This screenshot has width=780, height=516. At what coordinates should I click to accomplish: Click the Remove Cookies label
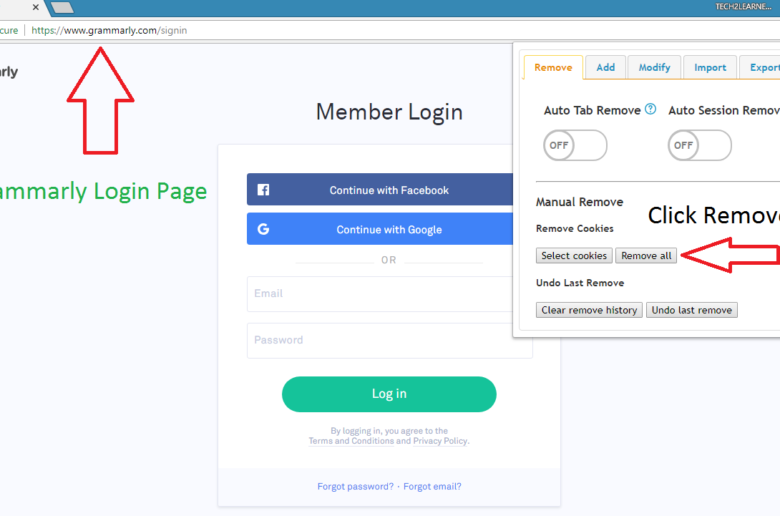(x=575, y=228)
